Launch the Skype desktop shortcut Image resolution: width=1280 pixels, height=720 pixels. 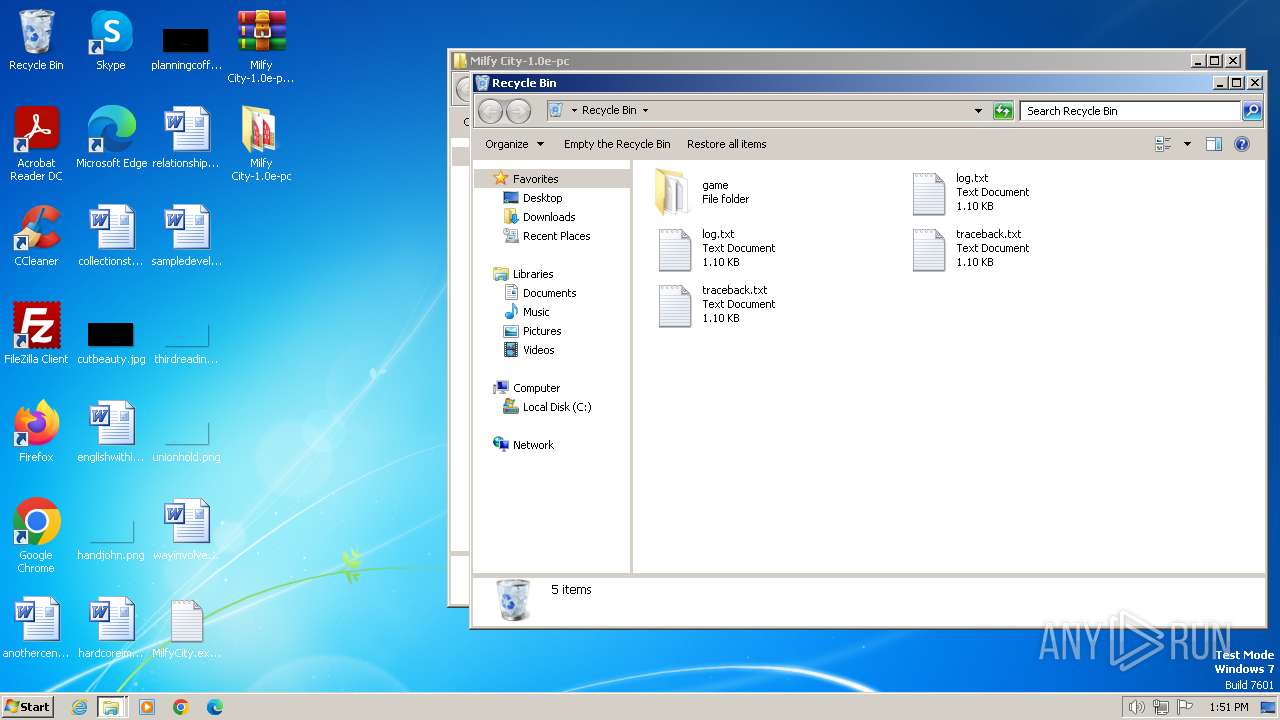tap(111, 41)
